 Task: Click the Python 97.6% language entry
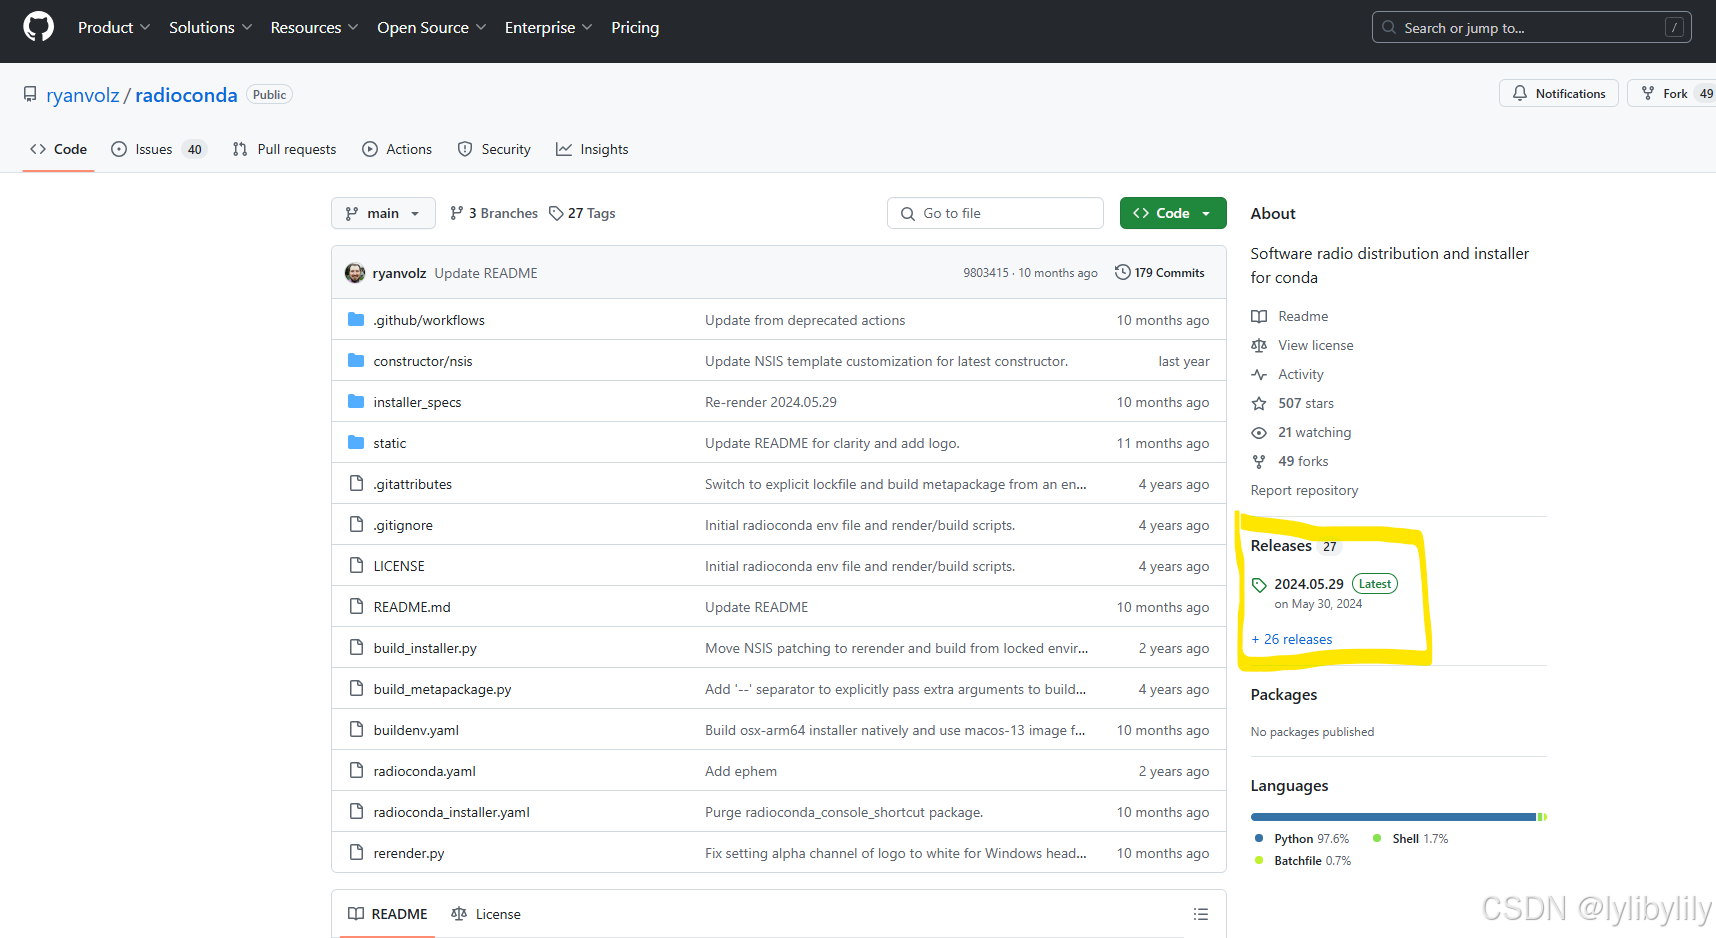(1302, 839)
